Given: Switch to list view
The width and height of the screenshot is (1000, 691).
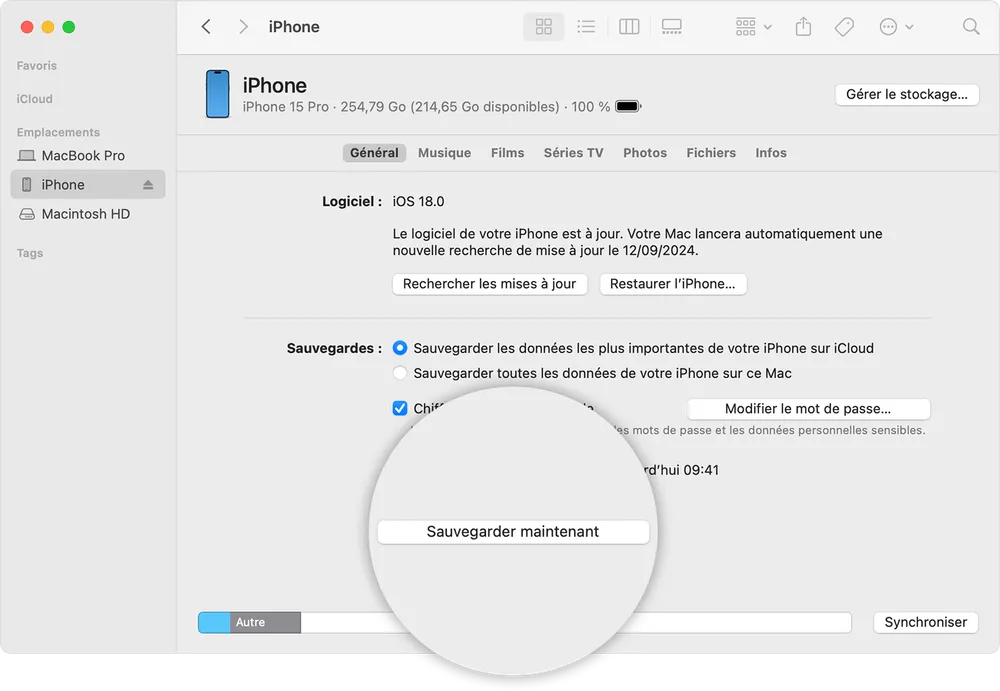Looking at the screenshot, I should click(586, 27).
